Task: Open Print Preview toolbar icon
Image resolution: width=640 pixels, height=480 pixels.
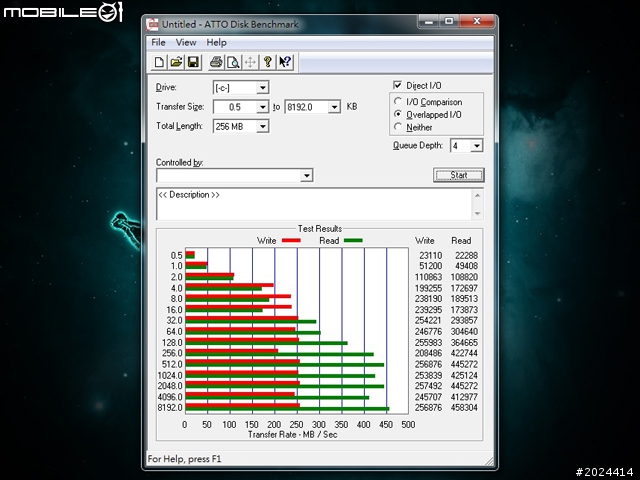Action: point(233,62)
